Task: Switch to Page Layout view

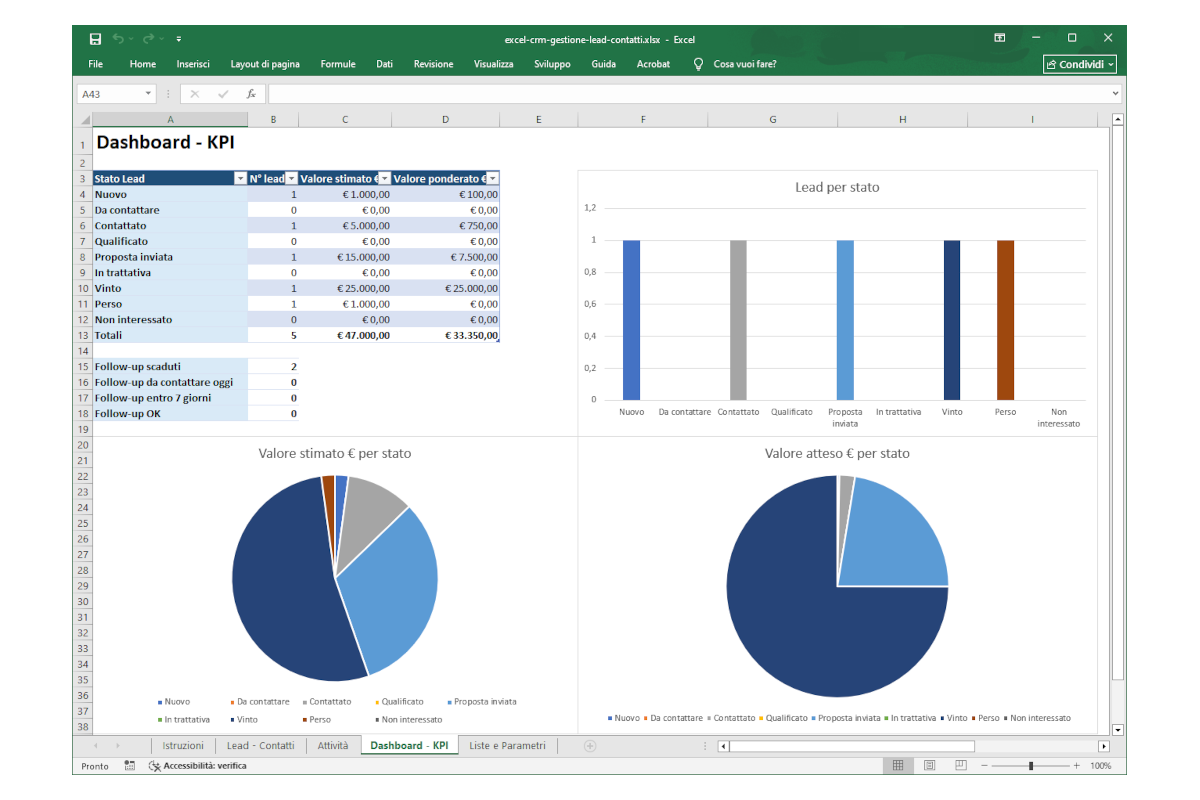Action: pyautogui.click(x=930, y=766)
